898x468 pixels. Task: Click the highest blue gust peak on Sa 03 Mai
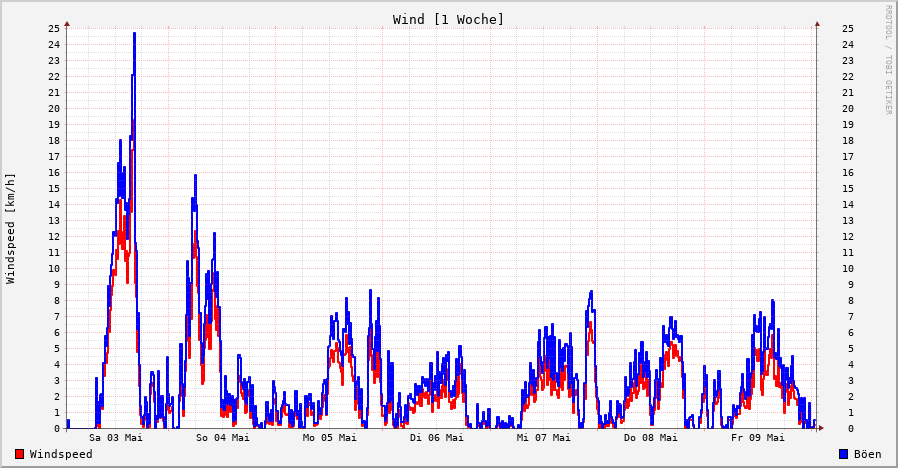pos(134,33)
